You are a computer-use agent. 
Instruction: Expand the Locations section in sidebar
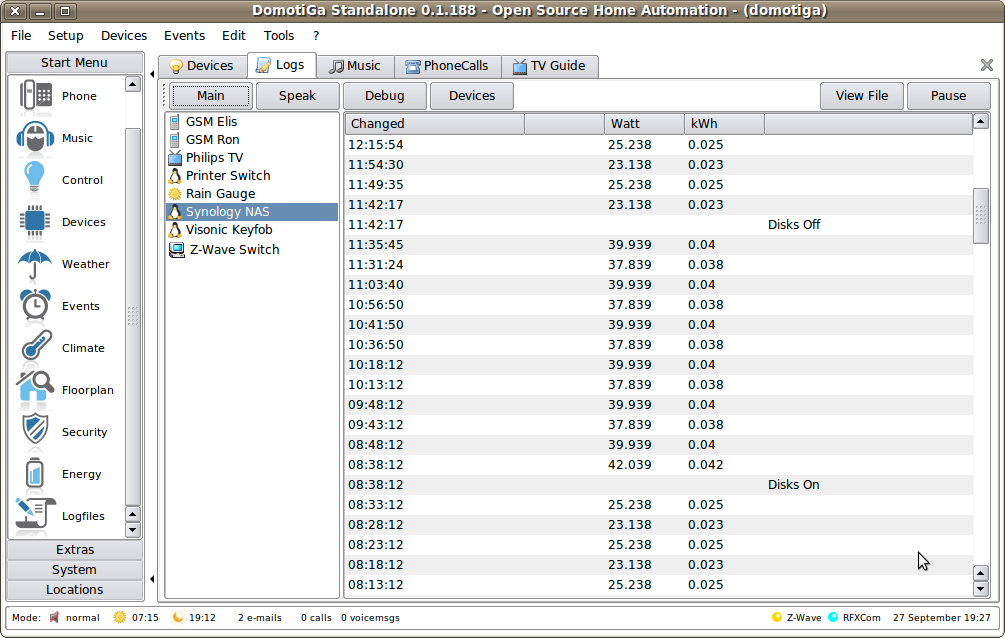click(x=74, y=589)
